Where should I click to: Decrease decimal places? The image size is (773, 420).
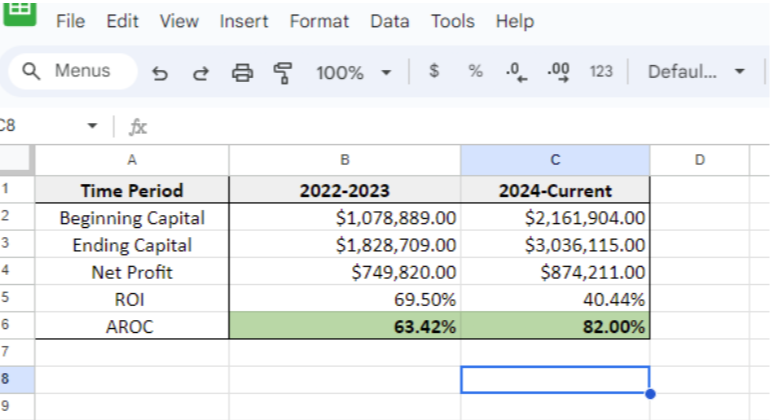pyautogui.click(x=516, y=72)
